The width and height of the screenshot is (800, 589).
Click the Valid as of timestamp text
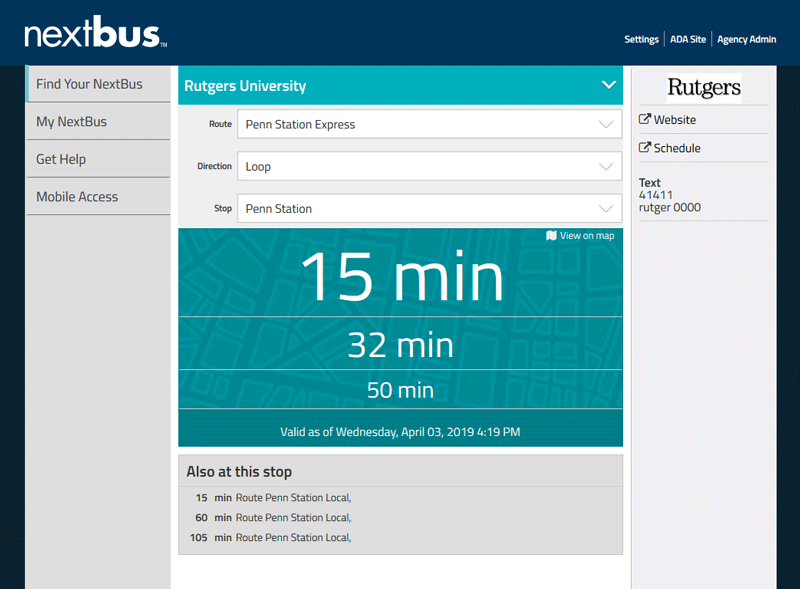401,432
